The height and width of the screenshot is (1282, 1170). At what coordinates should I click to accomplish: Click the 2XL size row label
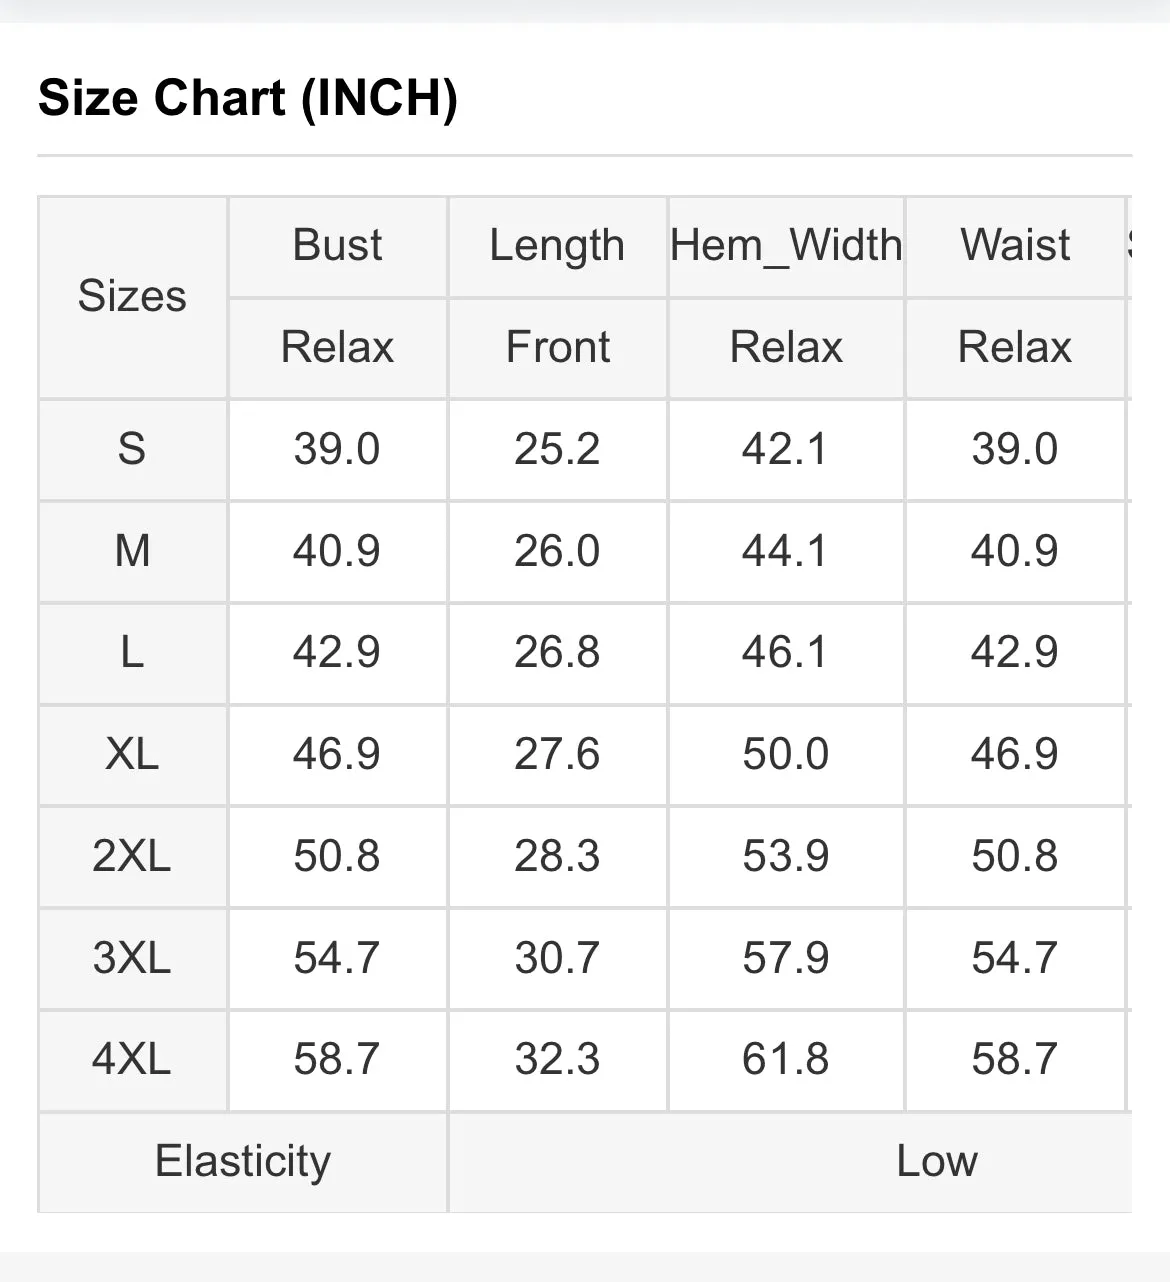132,856
